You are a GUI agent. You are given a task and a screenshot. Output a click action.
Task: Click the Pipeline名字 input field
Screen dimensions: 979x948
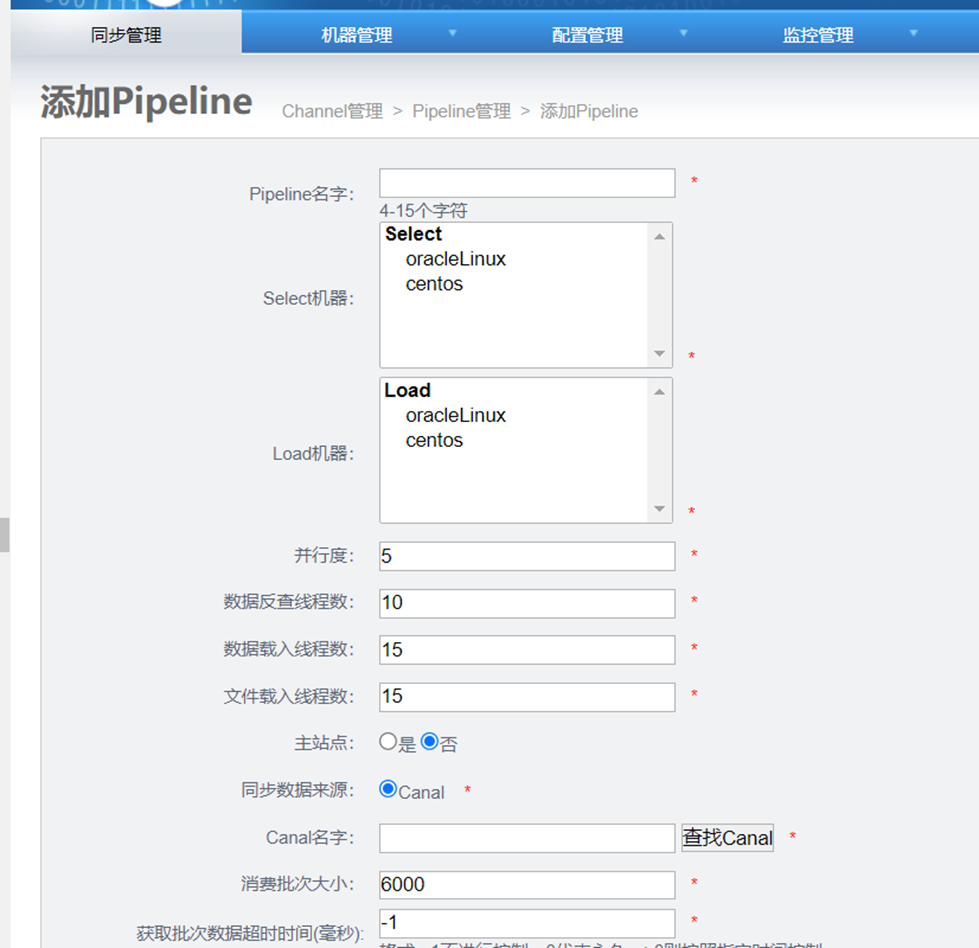coord(527,183)
